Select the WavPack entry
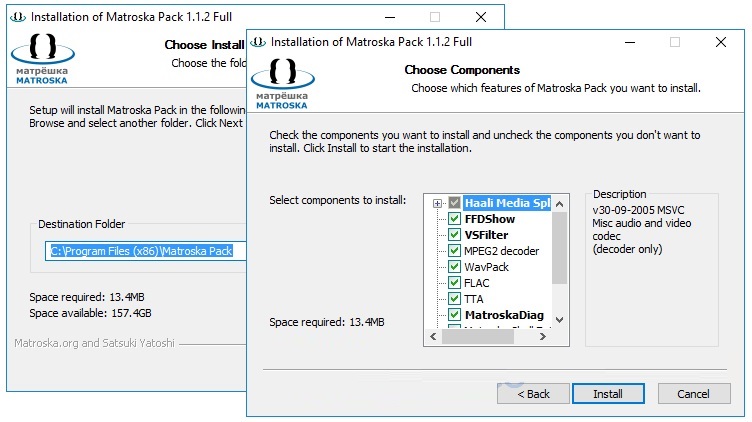Image resolution: width=752 pixels, height=422 pixels. click(486, 267)
